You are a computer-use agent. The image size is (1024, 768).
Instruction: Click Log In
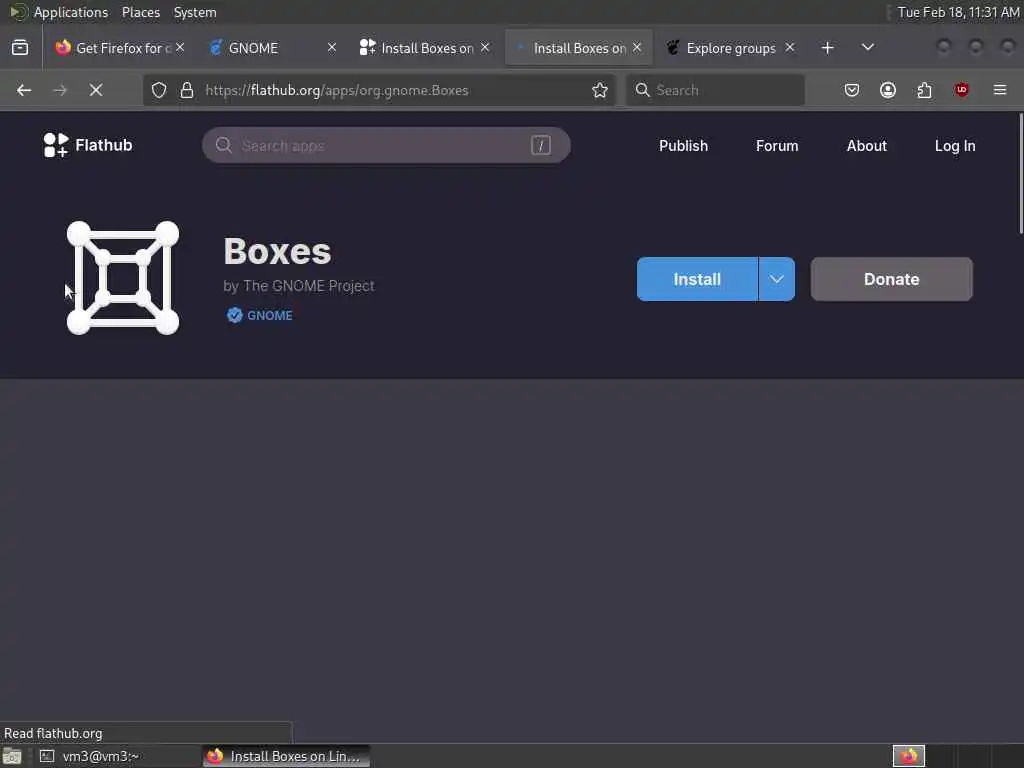point(955,146)
